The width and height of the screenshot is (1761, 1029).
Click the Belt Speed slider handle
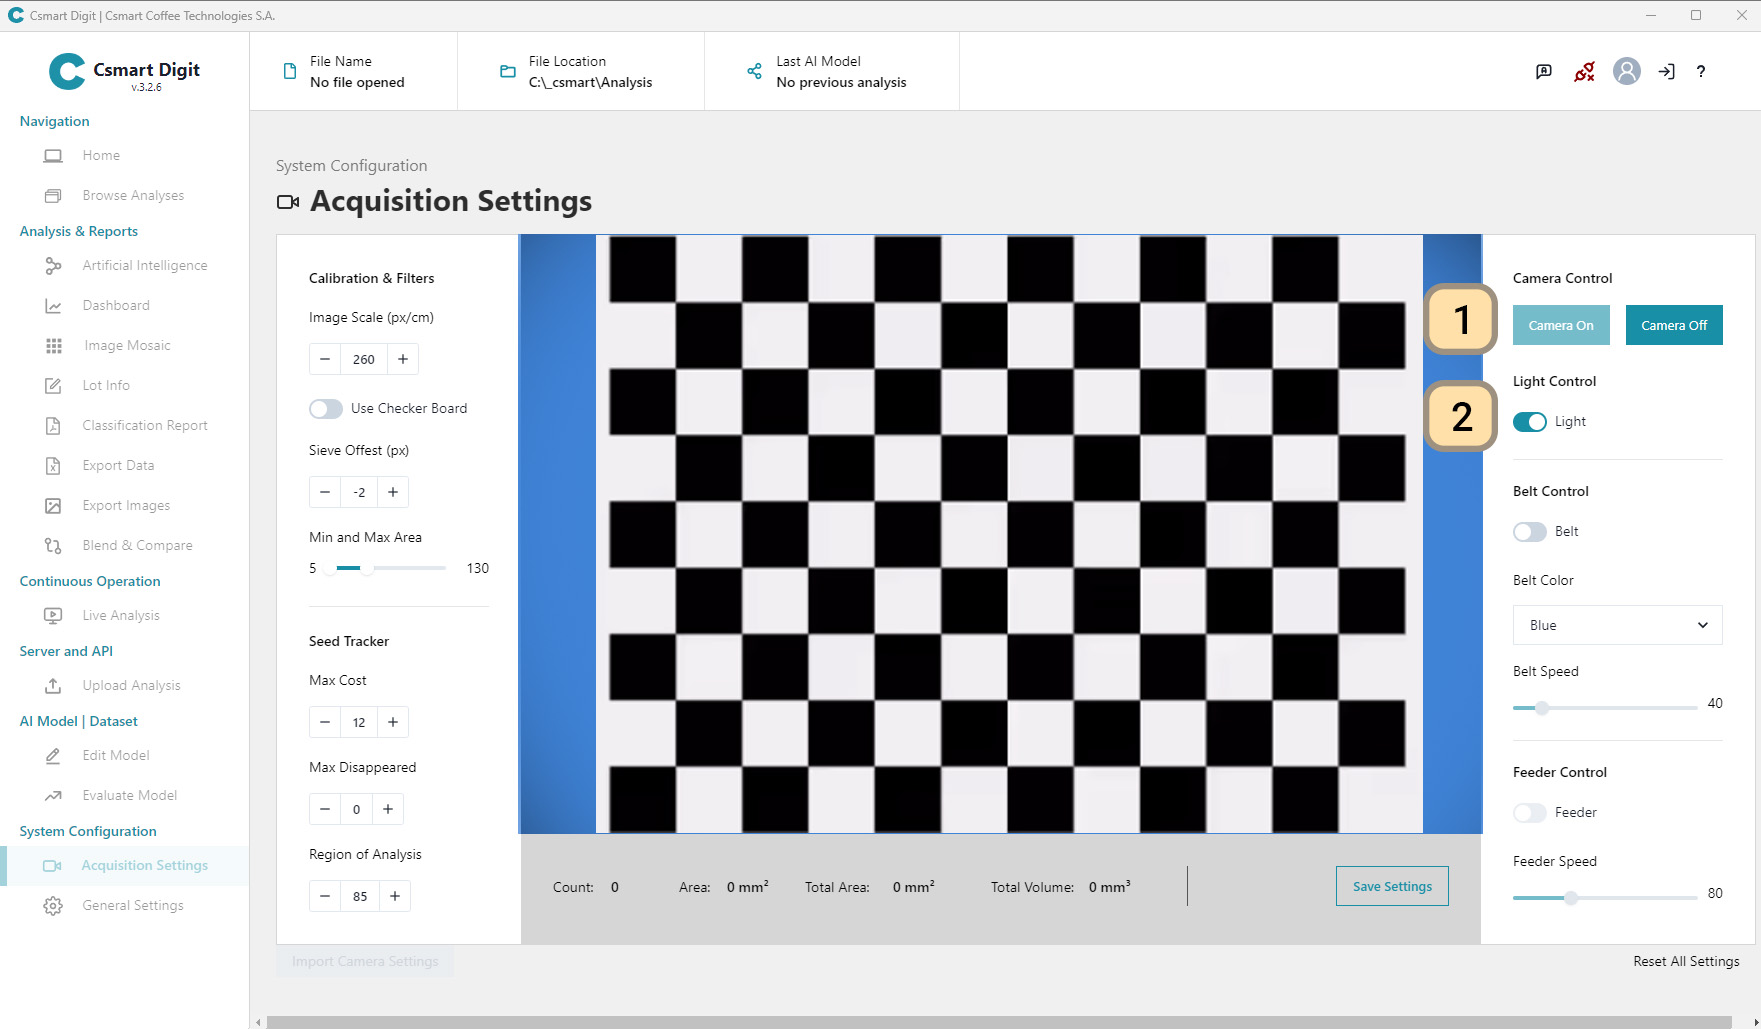pyautogui.click(x=1542, y=707)
